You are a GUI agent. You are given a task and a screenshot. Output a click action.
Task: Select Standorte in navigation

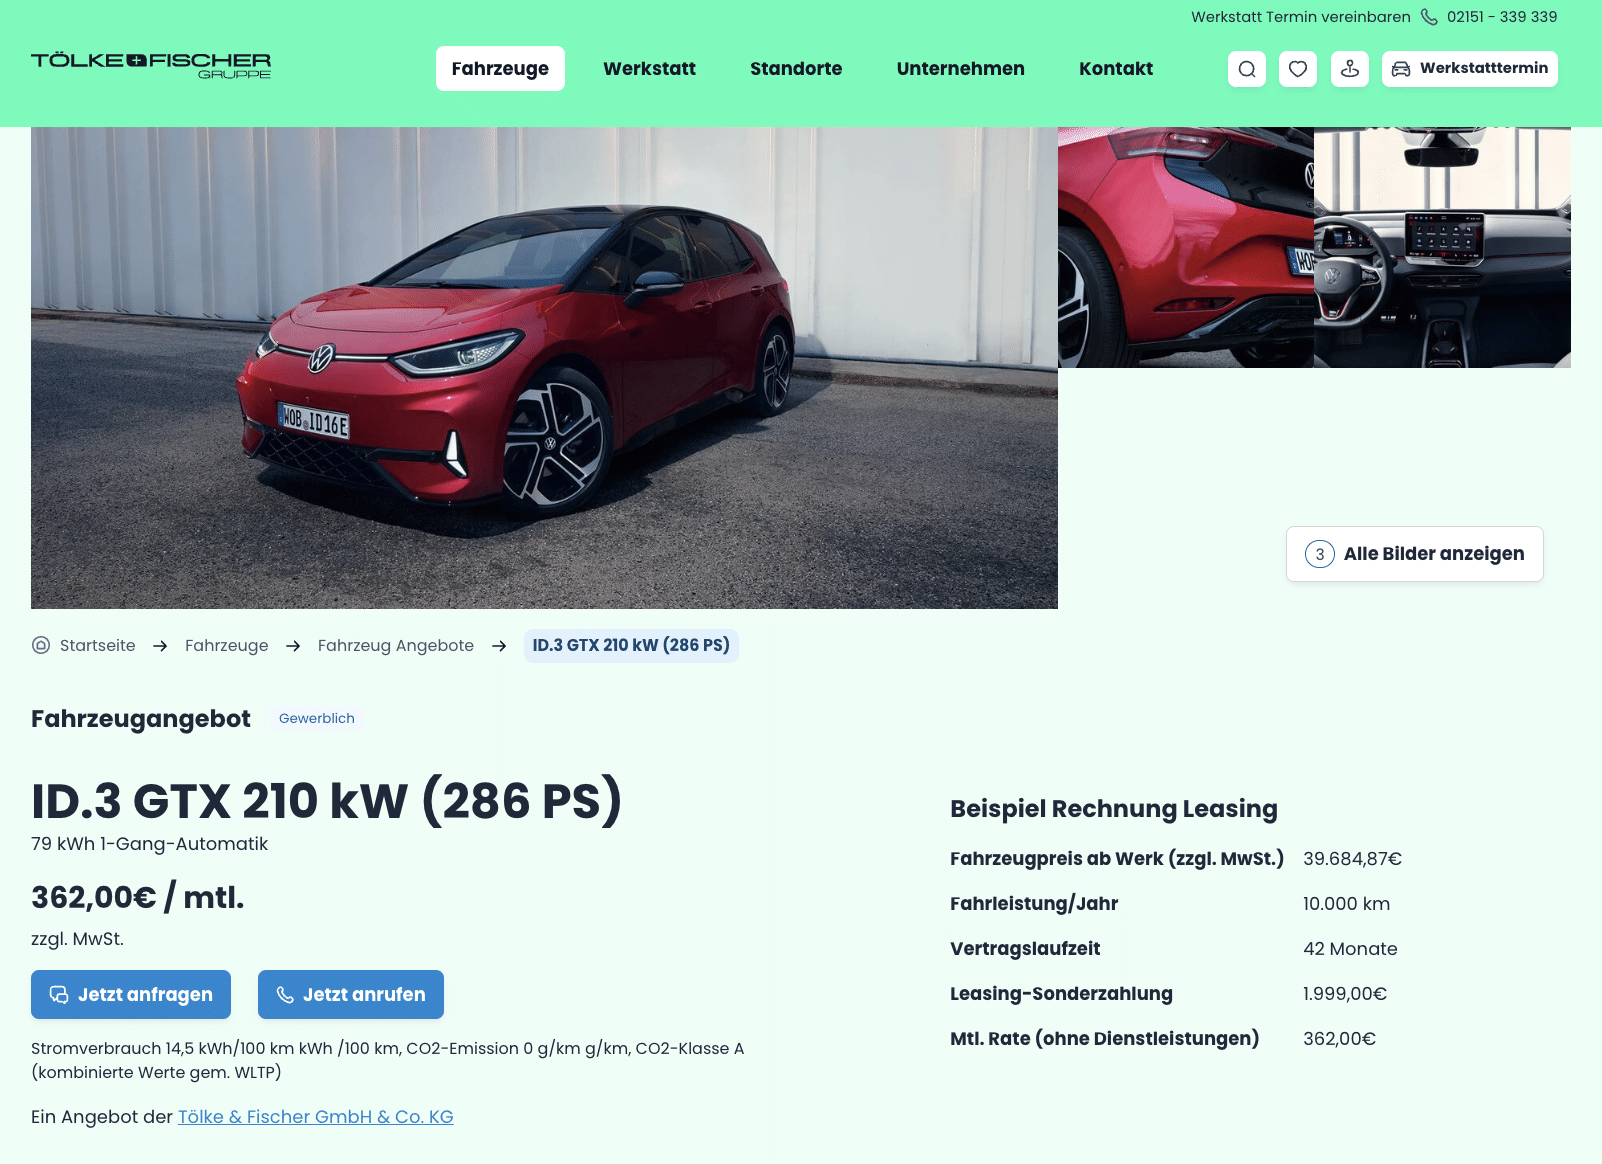[796, 69]
